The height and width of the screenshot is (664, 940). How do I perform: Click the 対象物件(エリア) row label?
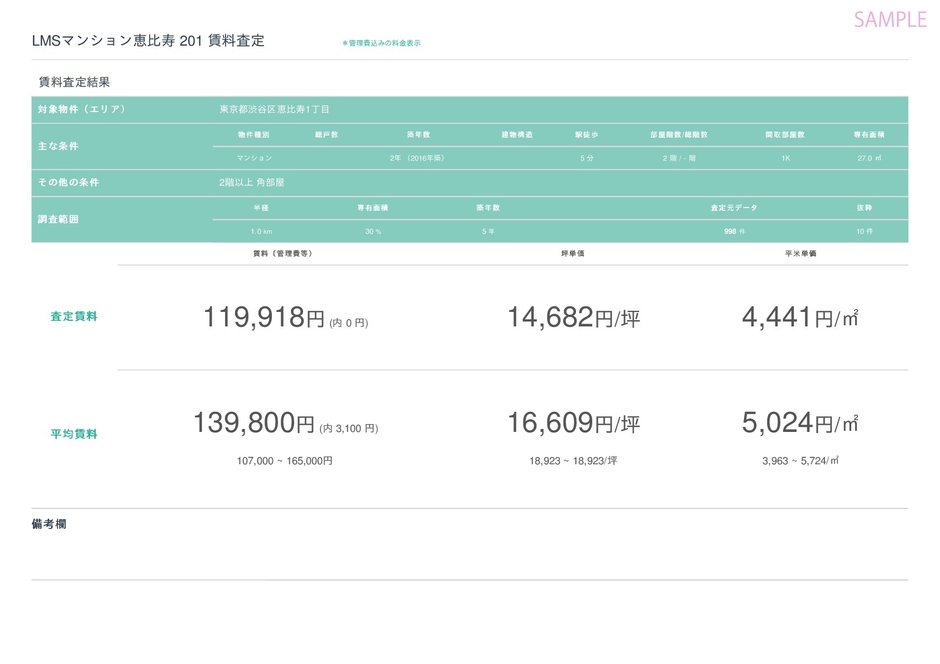coord(82,109)
